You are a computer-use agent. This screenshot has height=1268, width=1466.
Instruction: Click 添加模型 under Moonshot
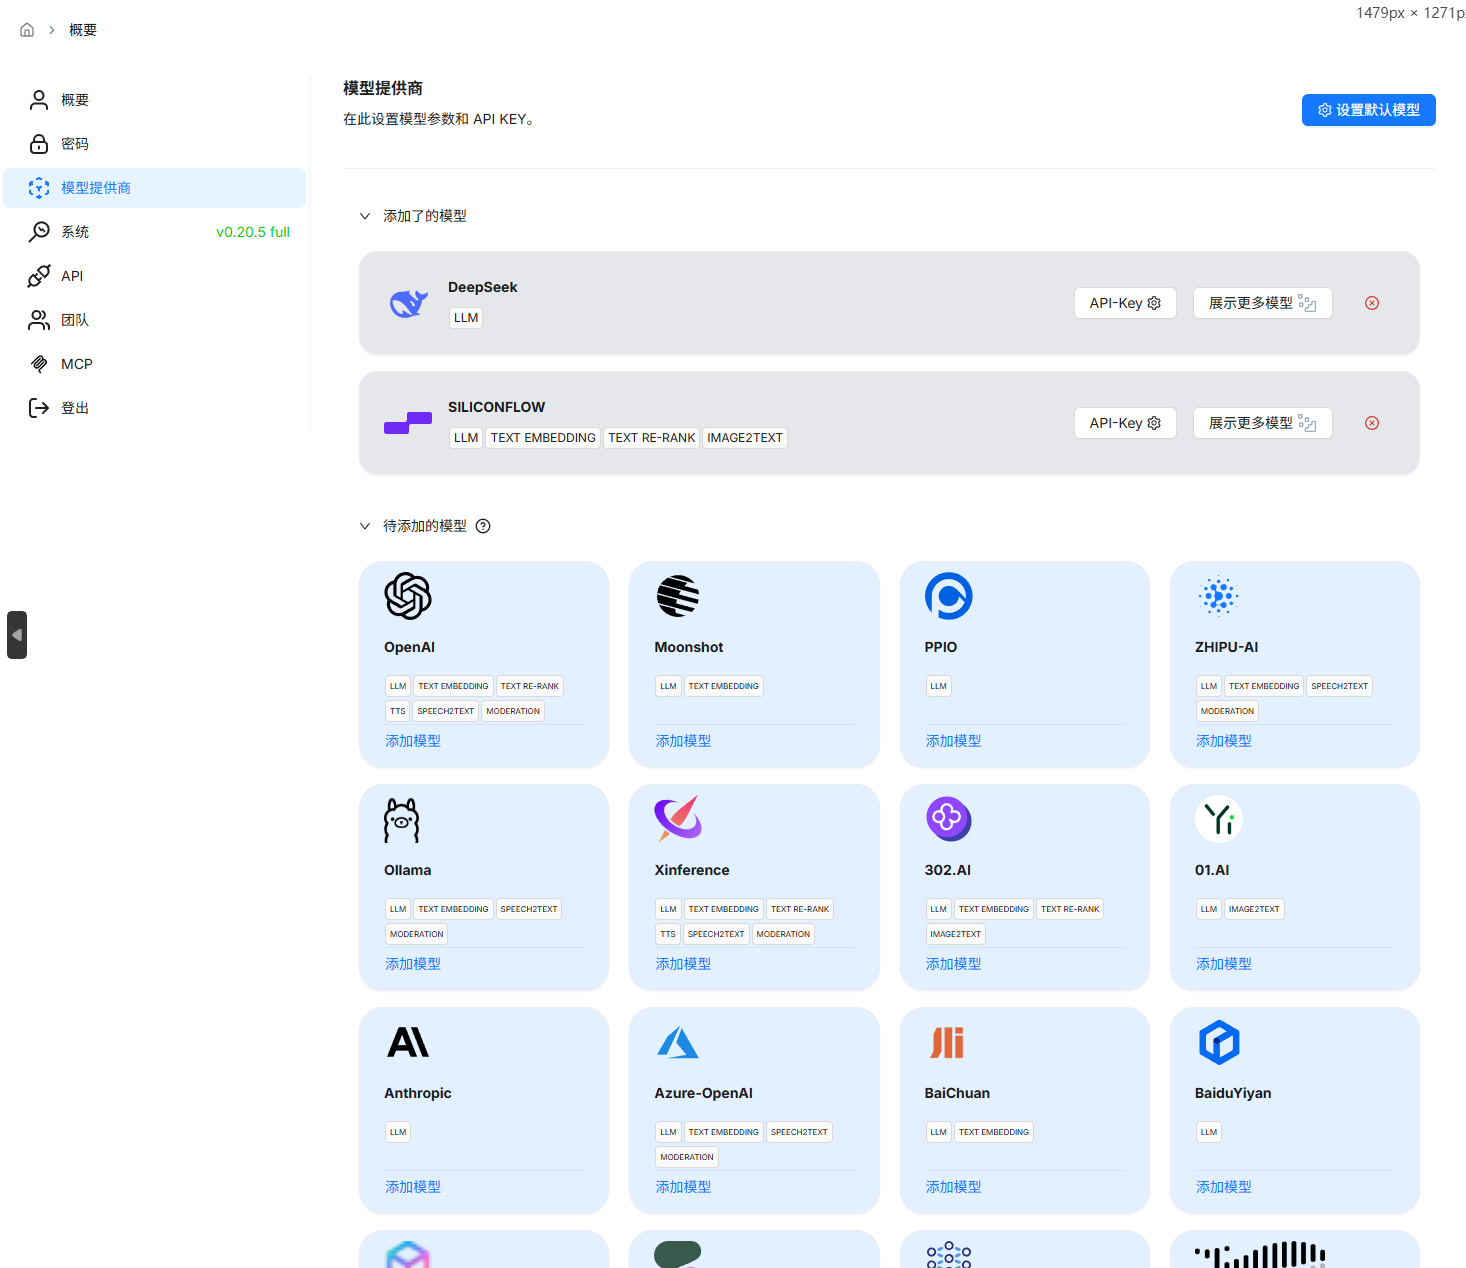pyautogui.click(x=683, y=741)
